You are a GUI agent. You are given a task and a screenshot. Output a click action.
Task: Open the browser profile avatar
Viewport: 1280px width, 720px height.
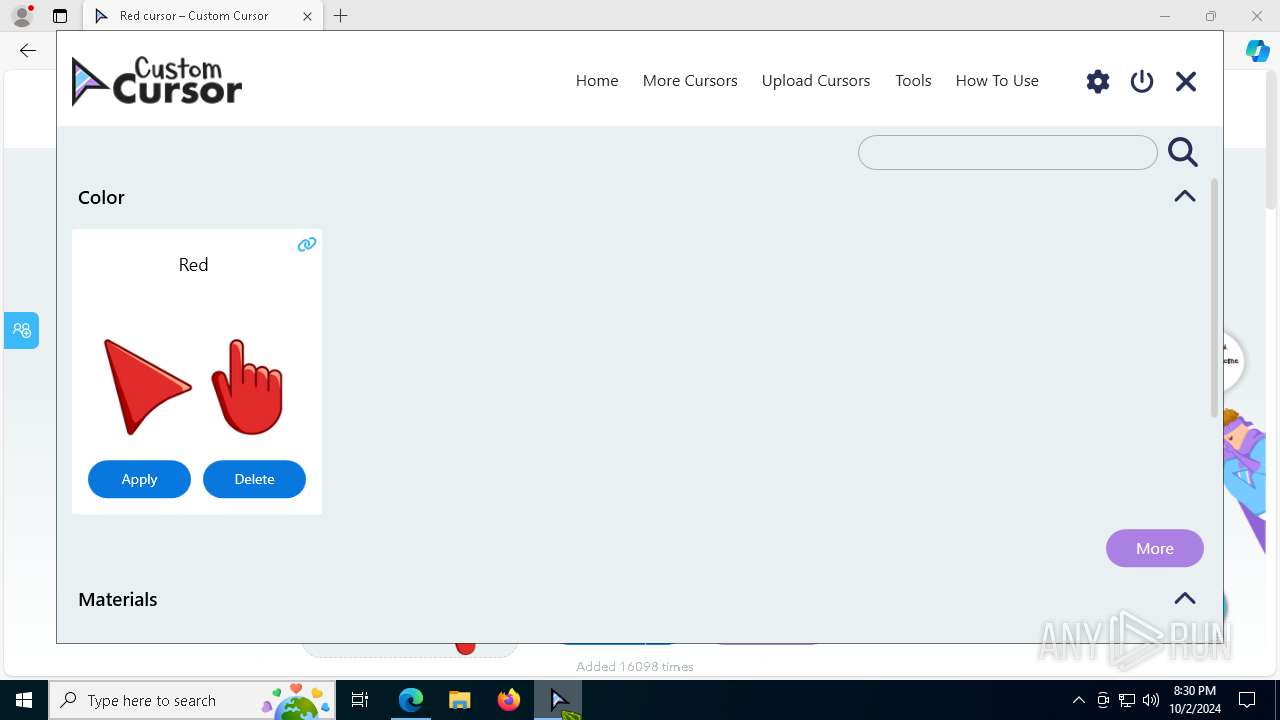(22, 16)
